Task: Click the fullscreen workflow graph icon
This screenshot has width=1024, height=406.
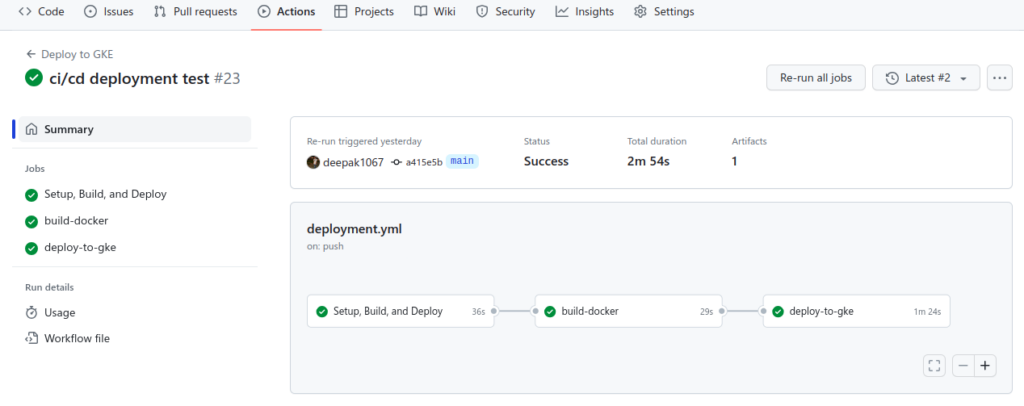Action: click(935, 366)
